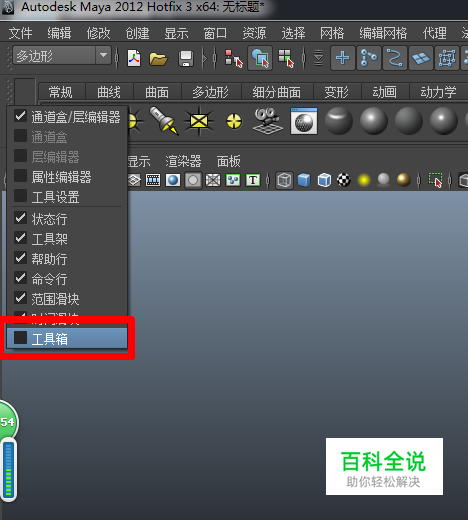Check the 属性编辑器 option
The image size is (468, 520).
coord(67,177)
